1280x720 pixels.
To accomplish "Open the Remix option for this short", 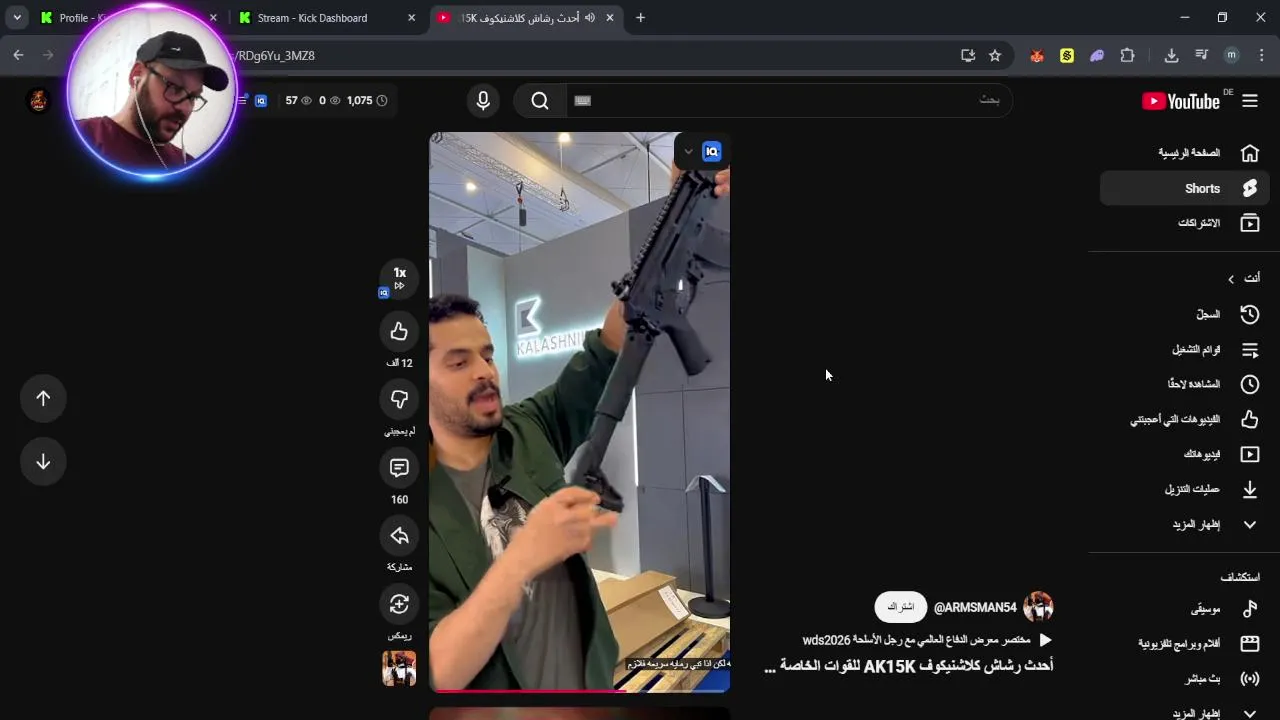I will pyautogui.click(x=399, y=603).
